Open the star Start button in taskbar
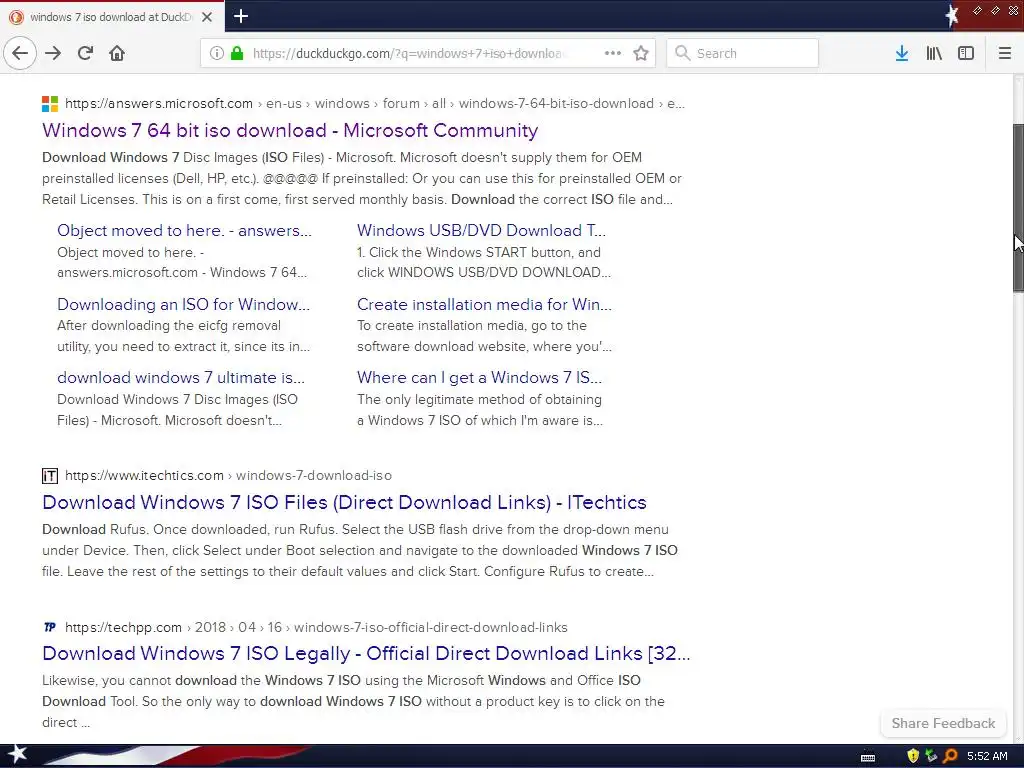The height and width of the screenshot is (768, 1024). pyautogui.click(x=17, y=754)
